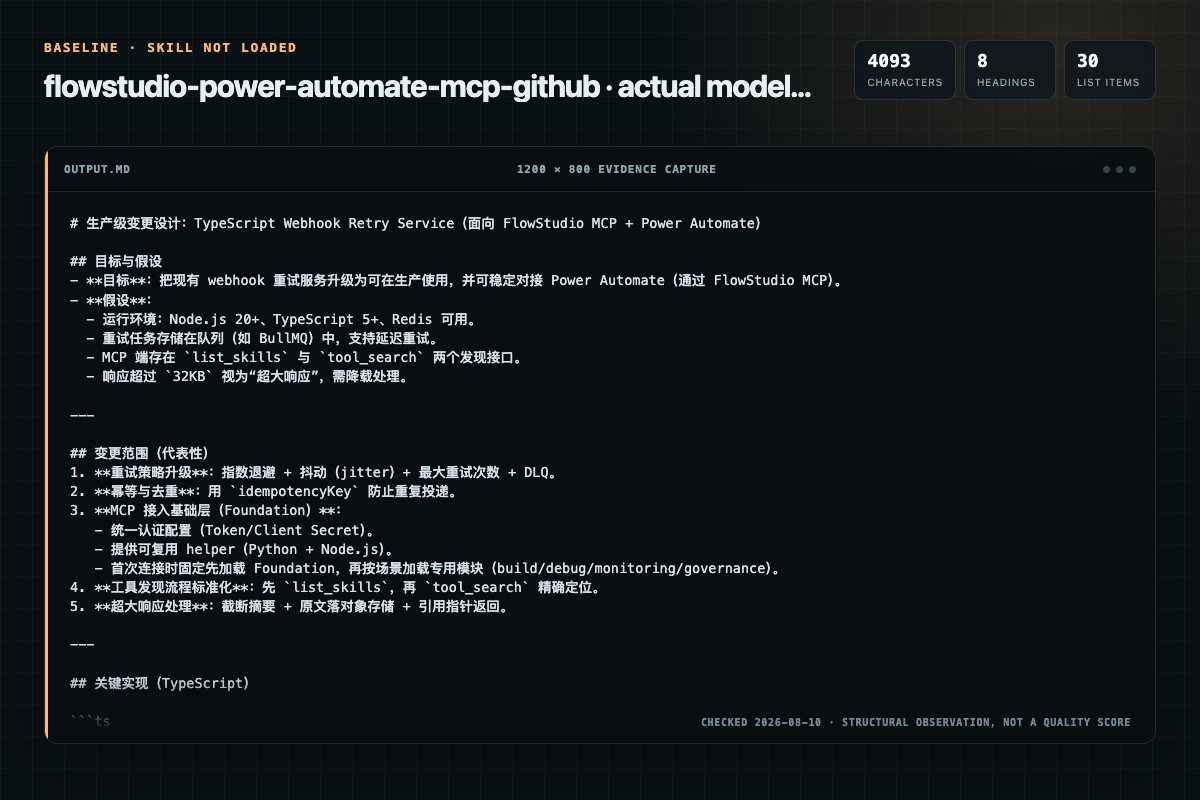Click the OUTPUT.MD file label
The width and height of the screenshot is (1200, 800).
(x=96, y=169)
